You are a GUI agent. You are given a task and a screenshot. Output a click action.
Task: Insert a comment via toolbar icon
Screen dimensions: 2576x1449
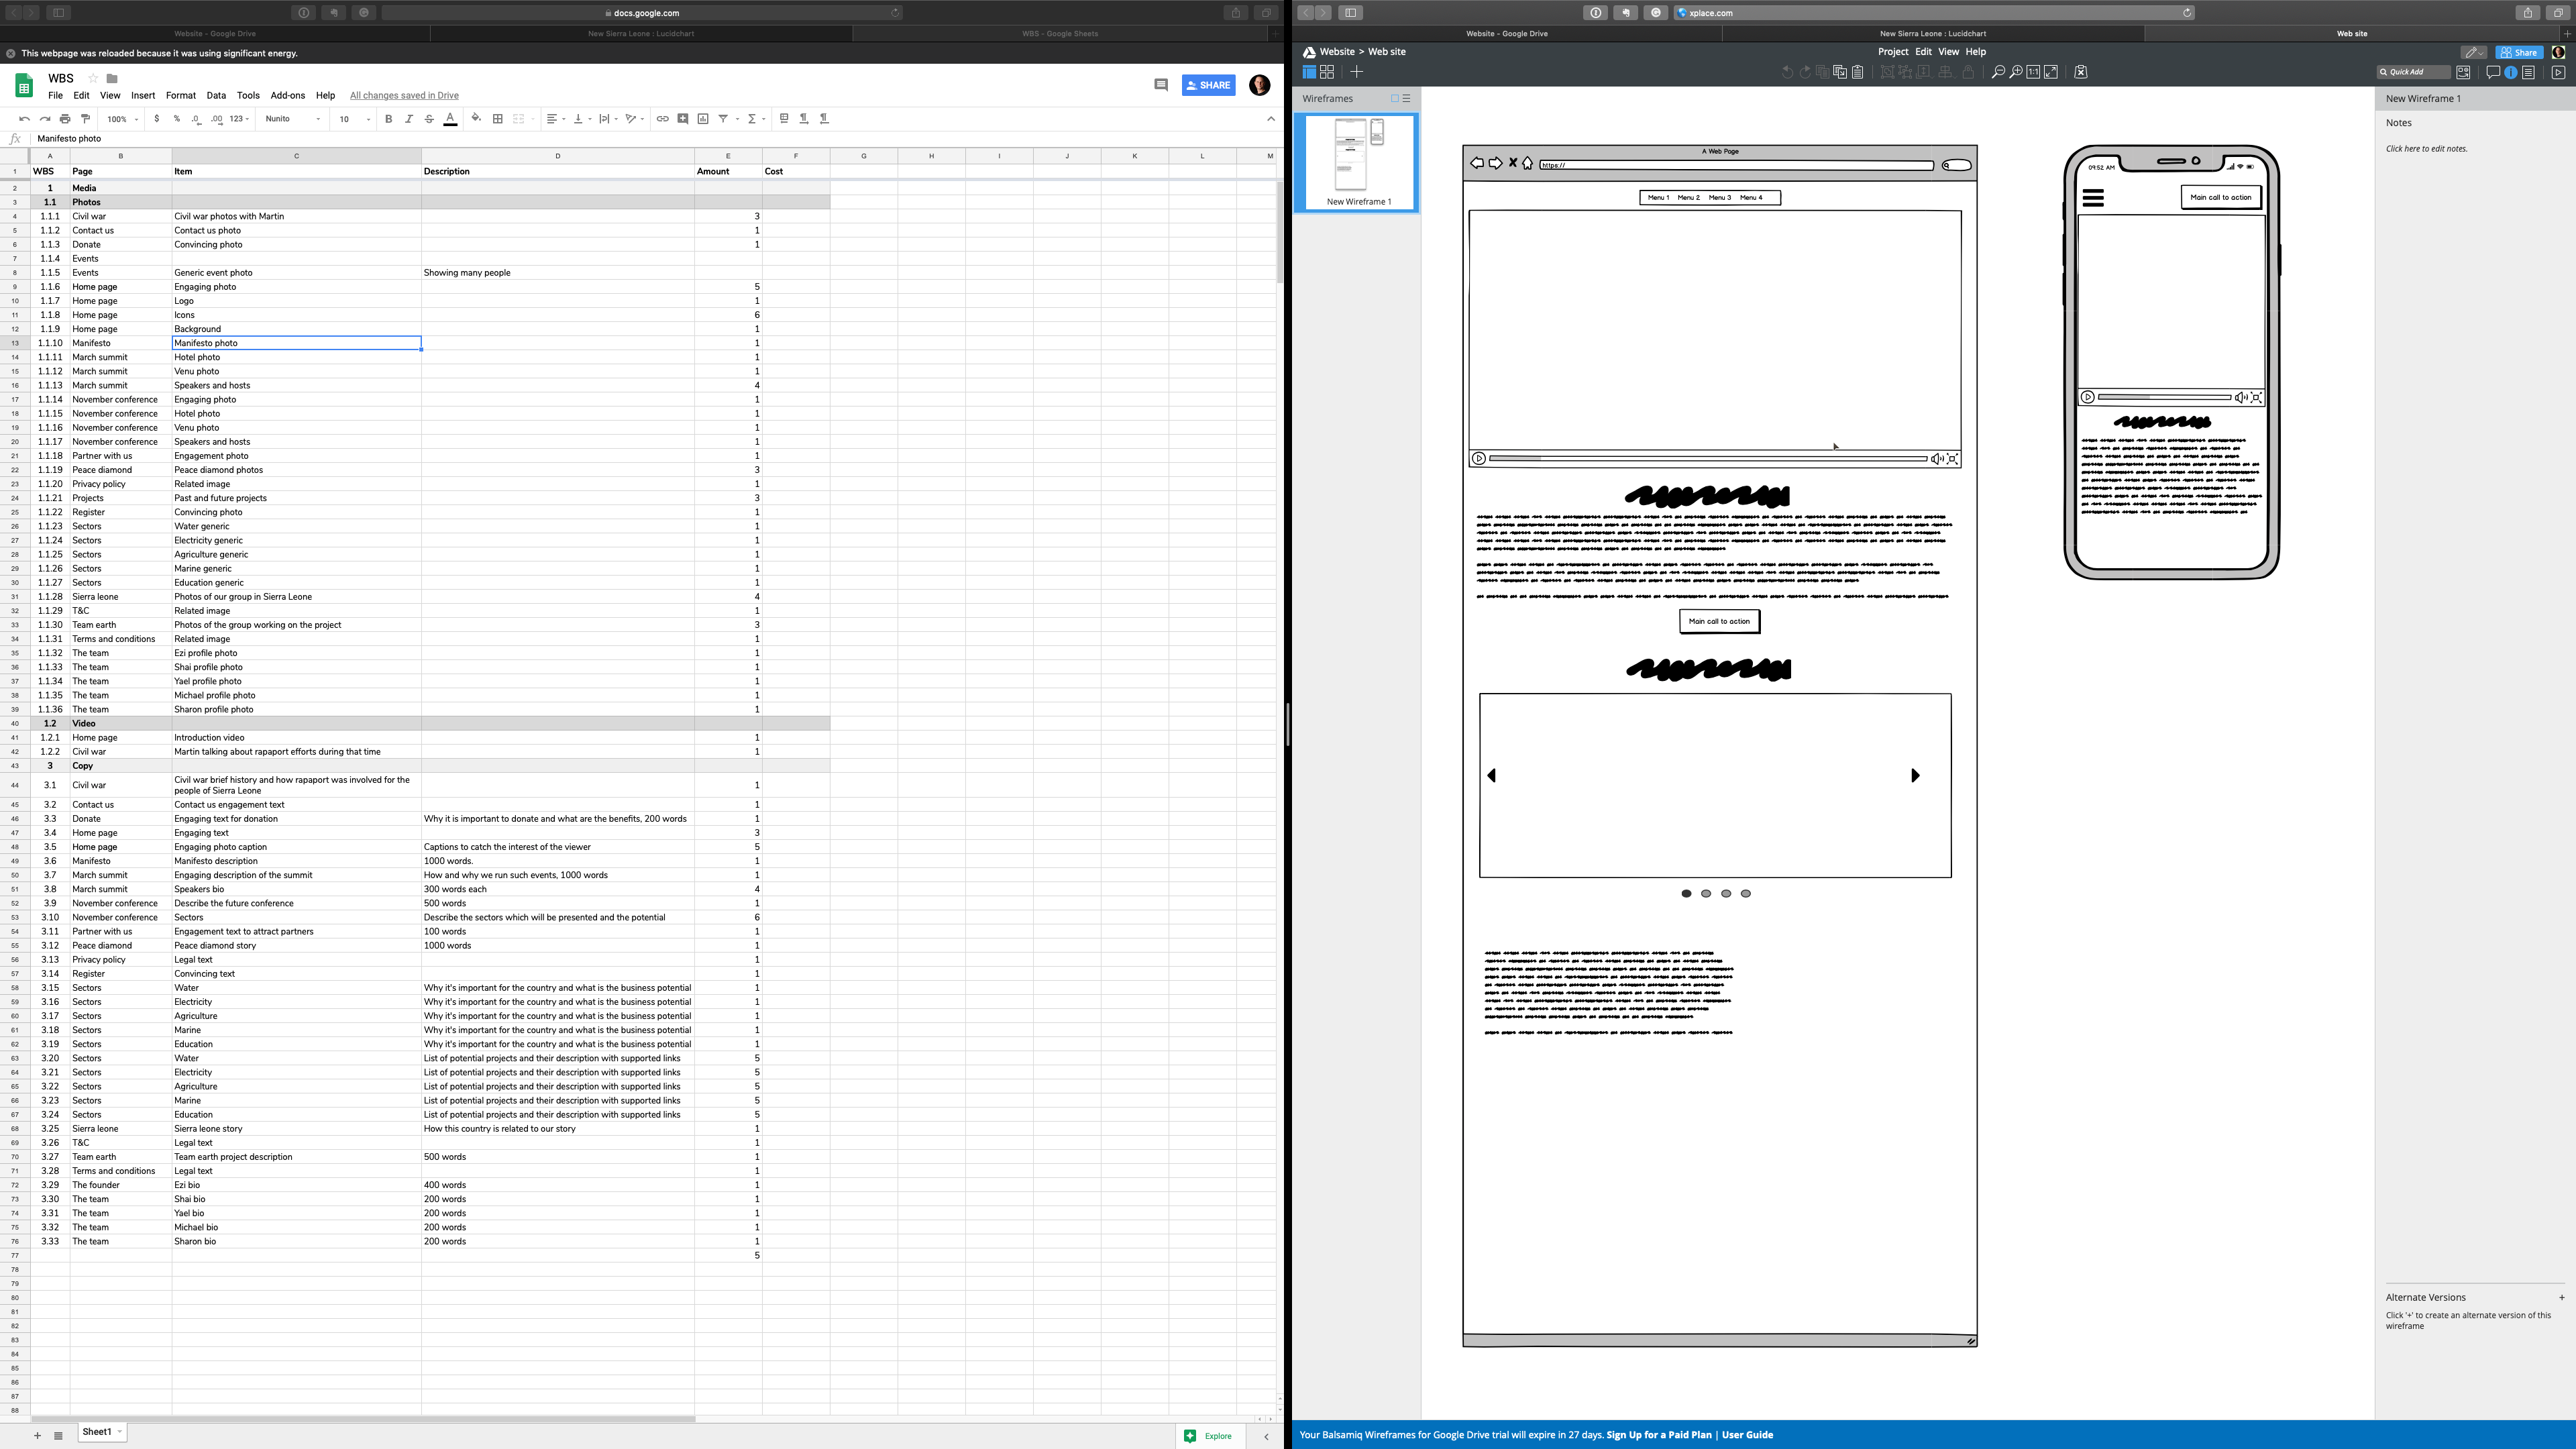click(x=683, y=119)
